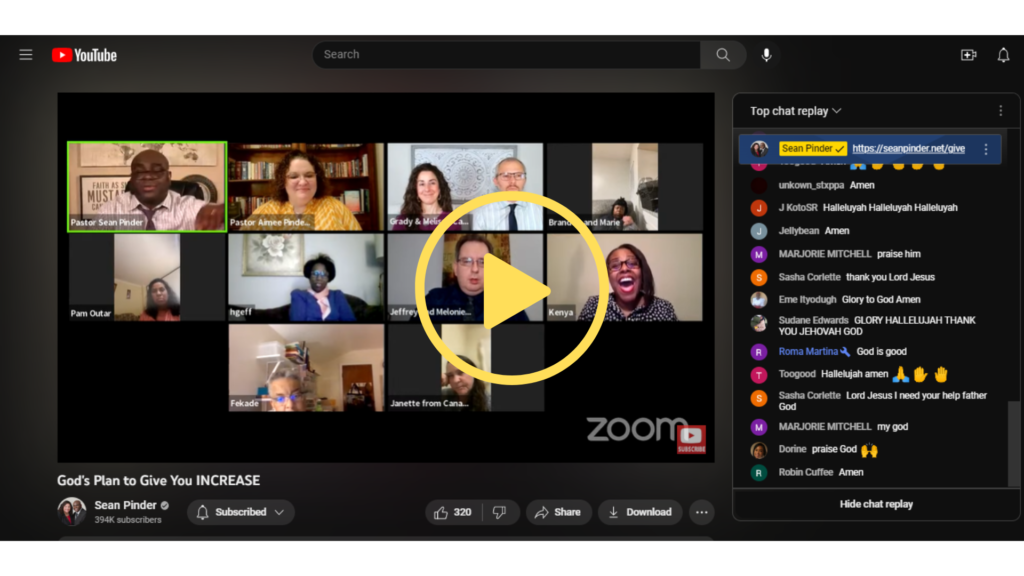Click Sasha Corlette 'I need your help' message

tap(883, 401)
